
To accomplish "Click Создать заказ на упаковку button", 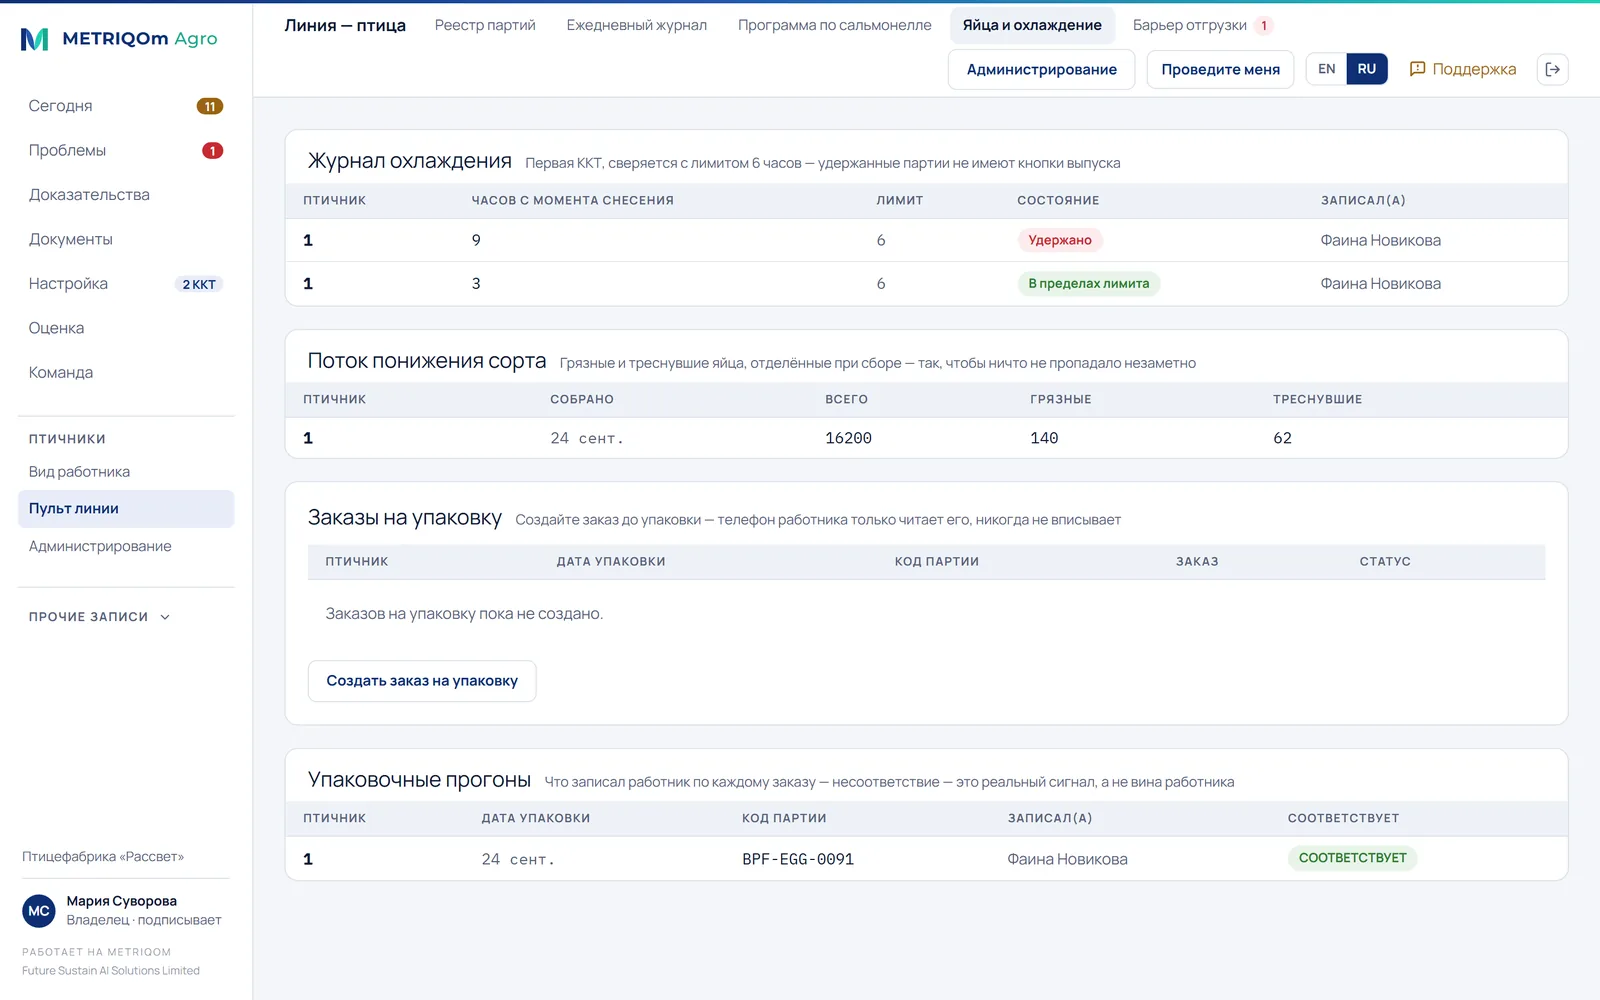I will pos(422,681).
